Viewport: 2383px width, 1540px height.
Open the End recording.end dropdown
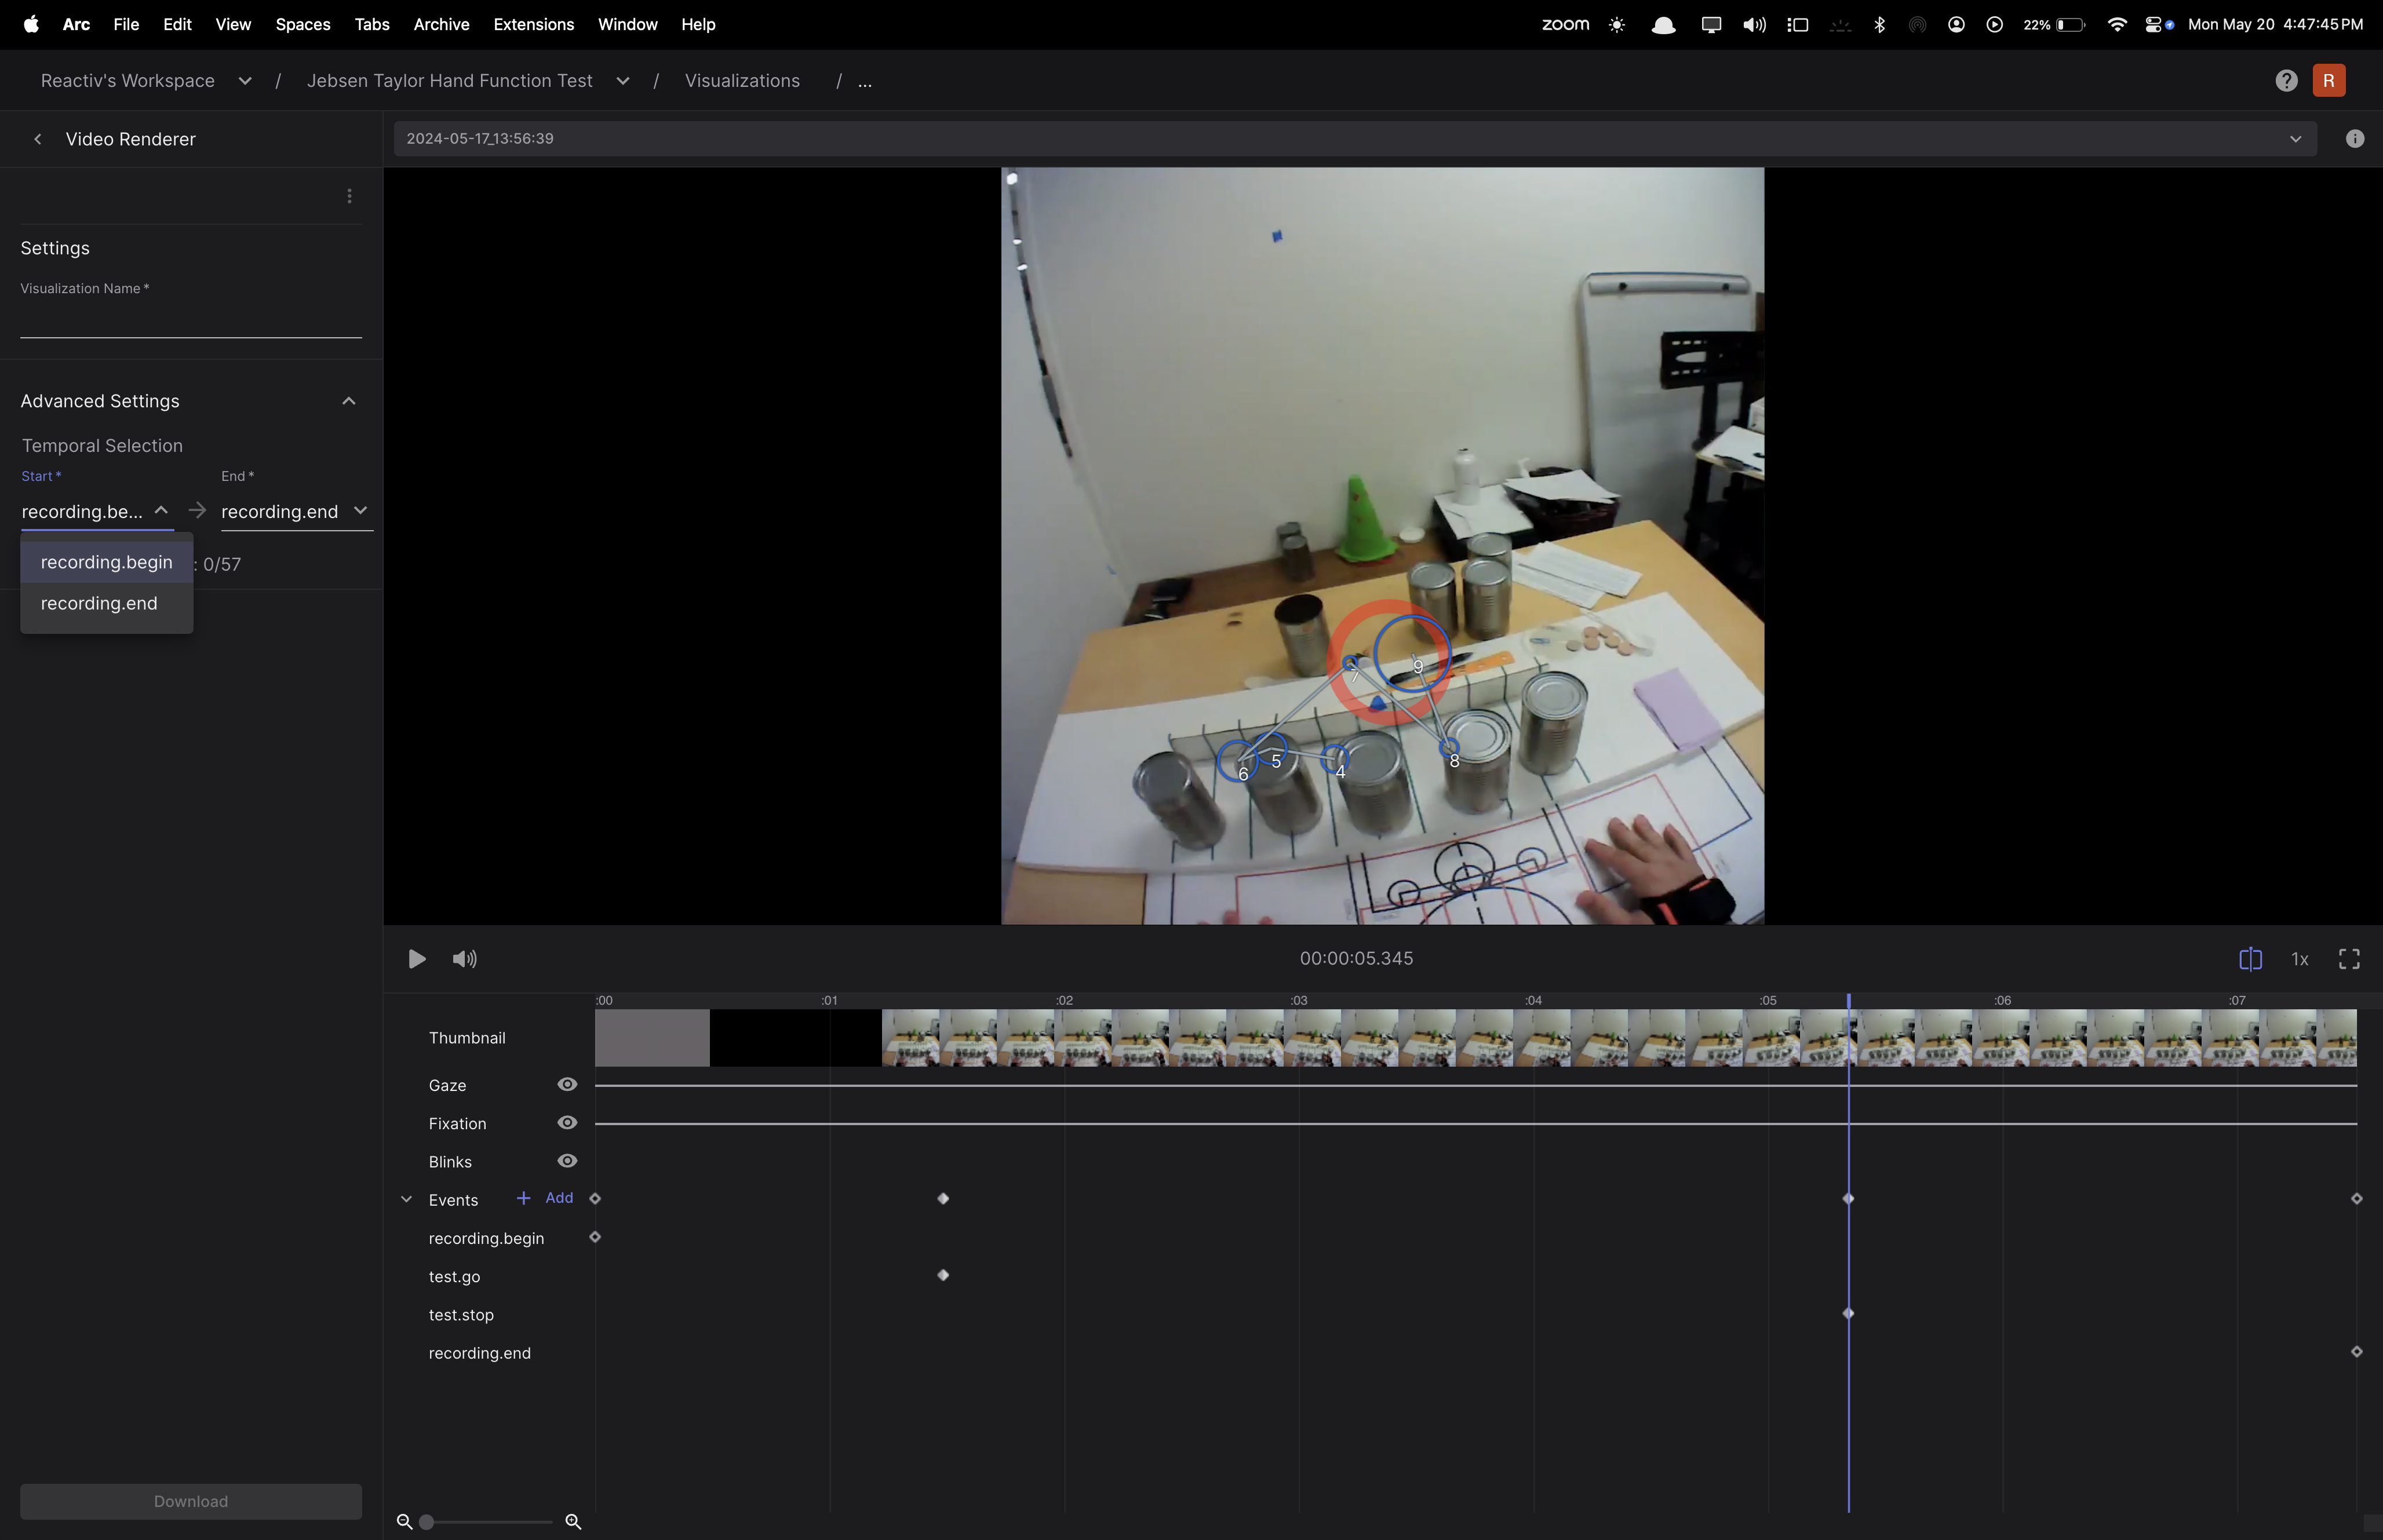point(296,511)
